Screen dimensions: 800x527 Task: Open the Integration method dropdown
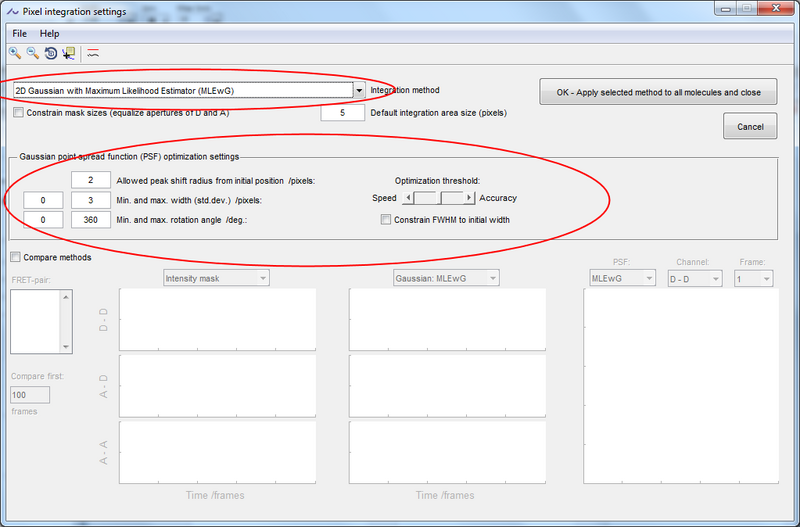point(359,90)
